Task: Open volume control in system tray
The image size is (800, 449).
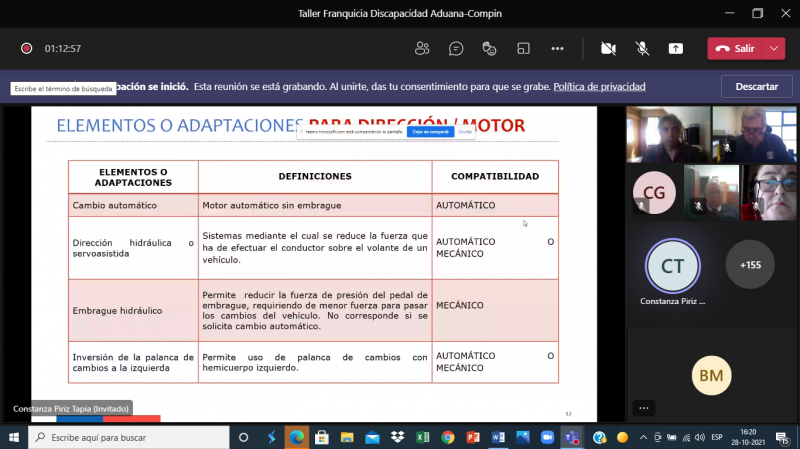Action: point(700,437)
